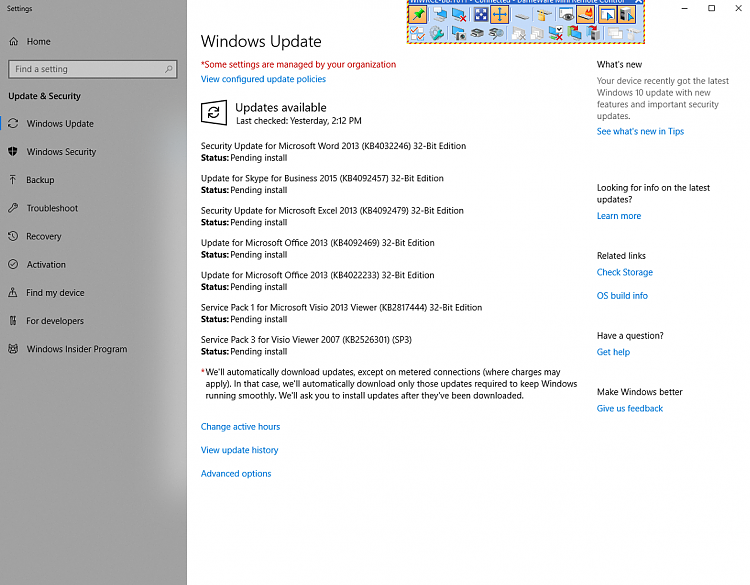Click the gear and wrench tools icon
This screenshot has width=750, height=585.
(437, 33)
